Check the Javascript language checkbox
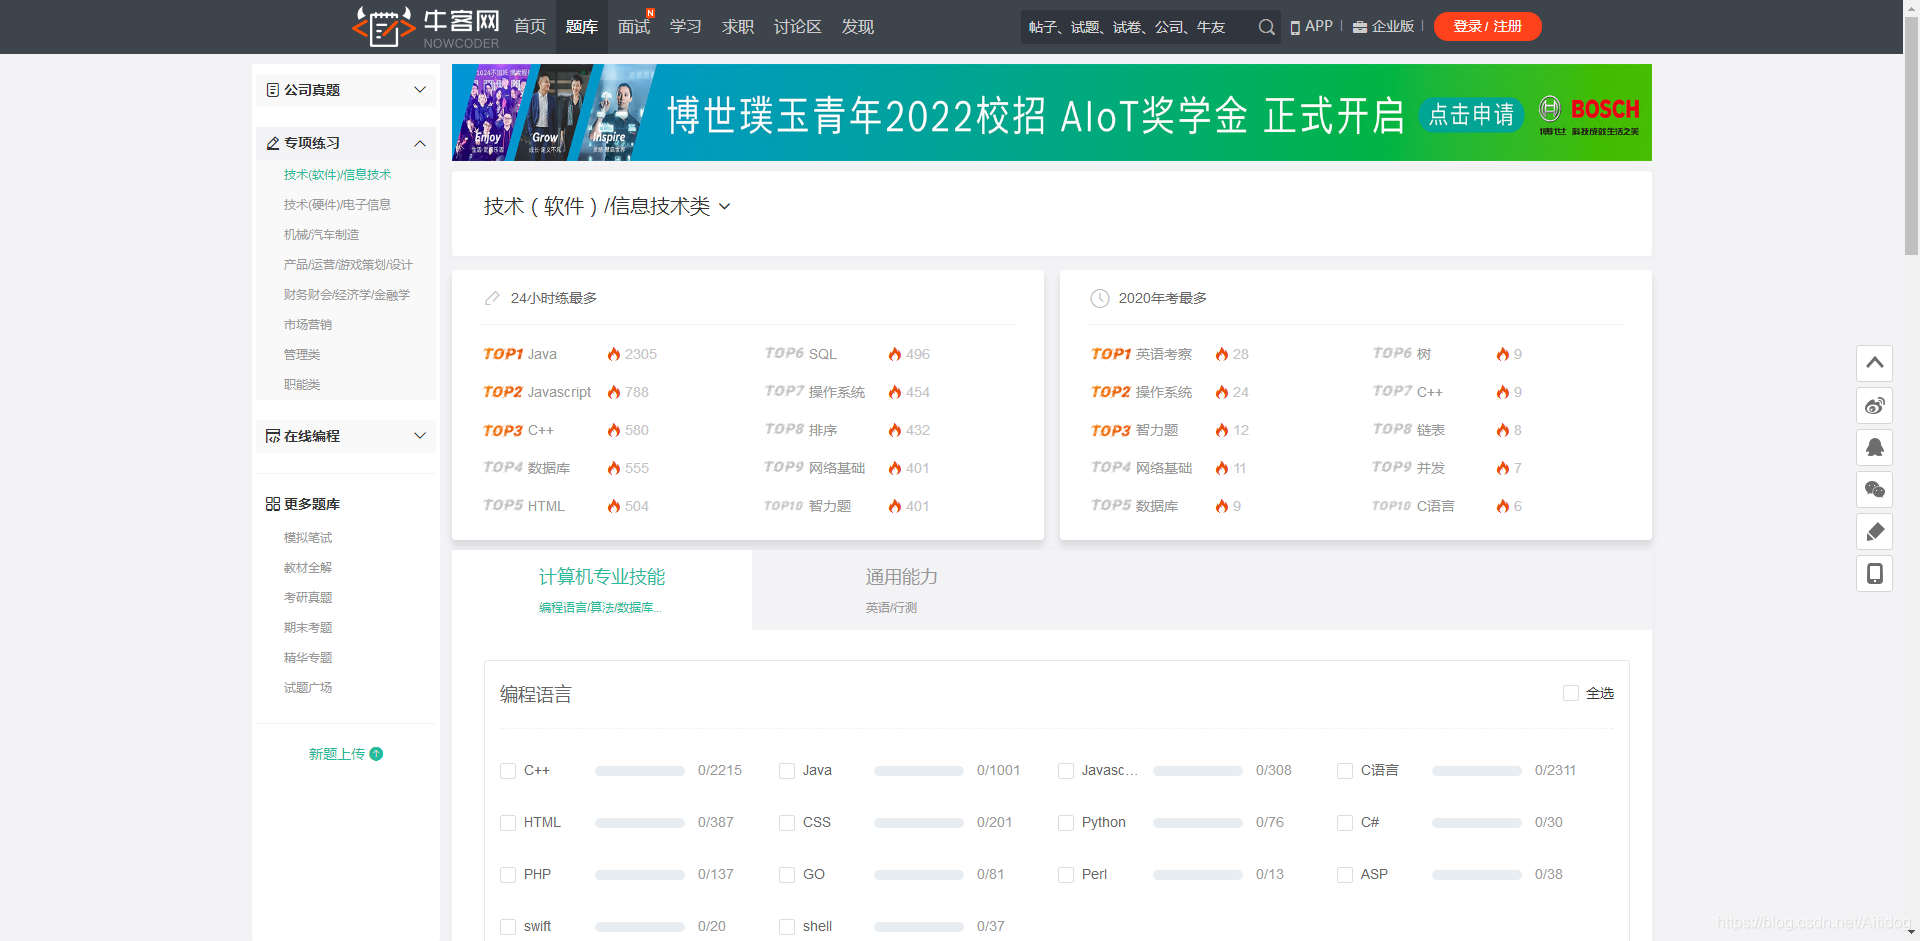 1066,771
